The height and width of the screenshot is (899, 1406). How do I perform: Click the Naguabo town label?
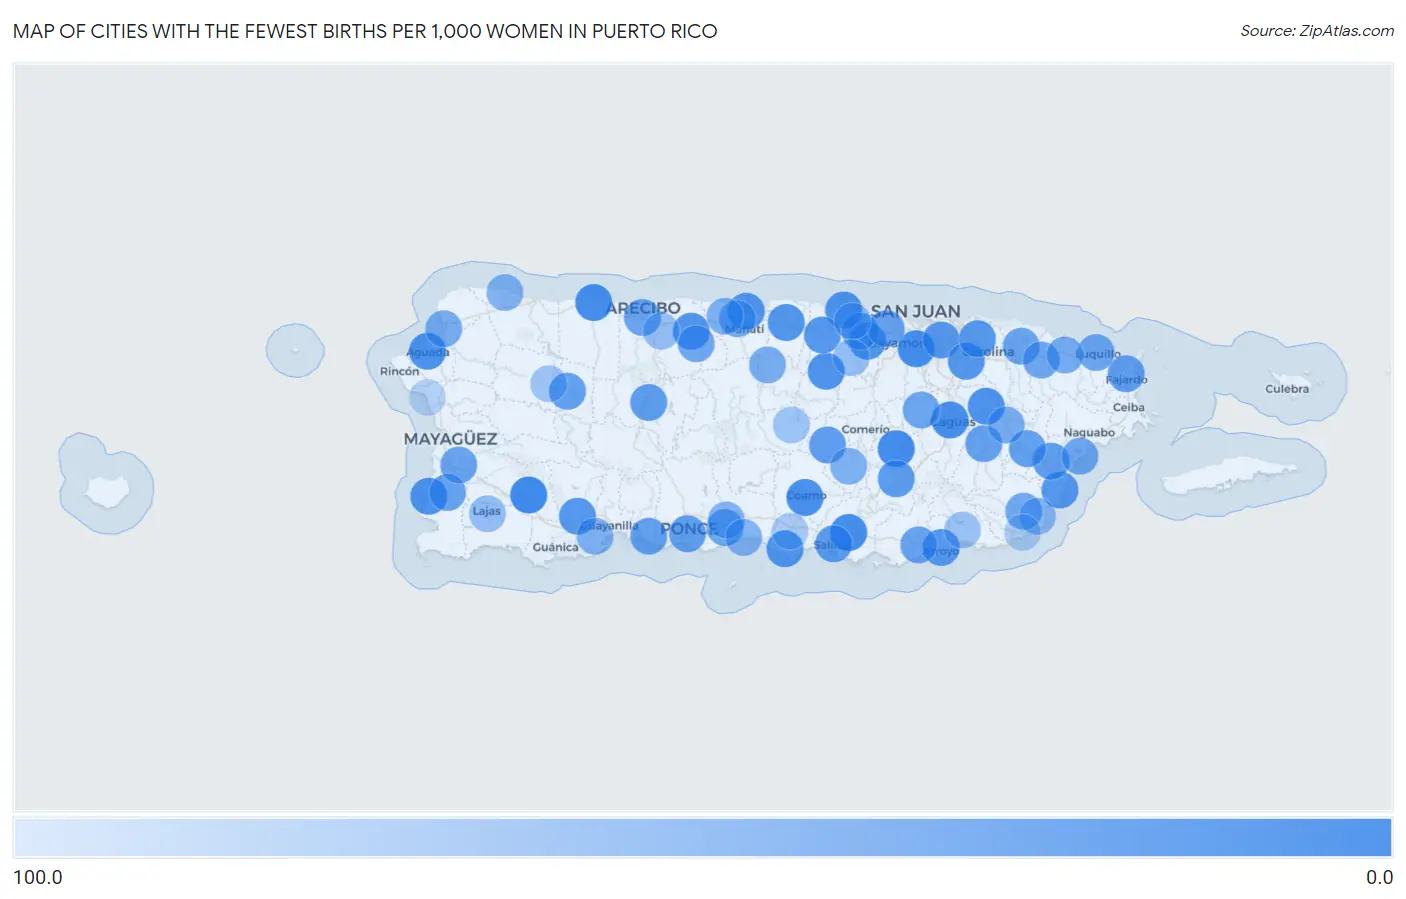1089,433
